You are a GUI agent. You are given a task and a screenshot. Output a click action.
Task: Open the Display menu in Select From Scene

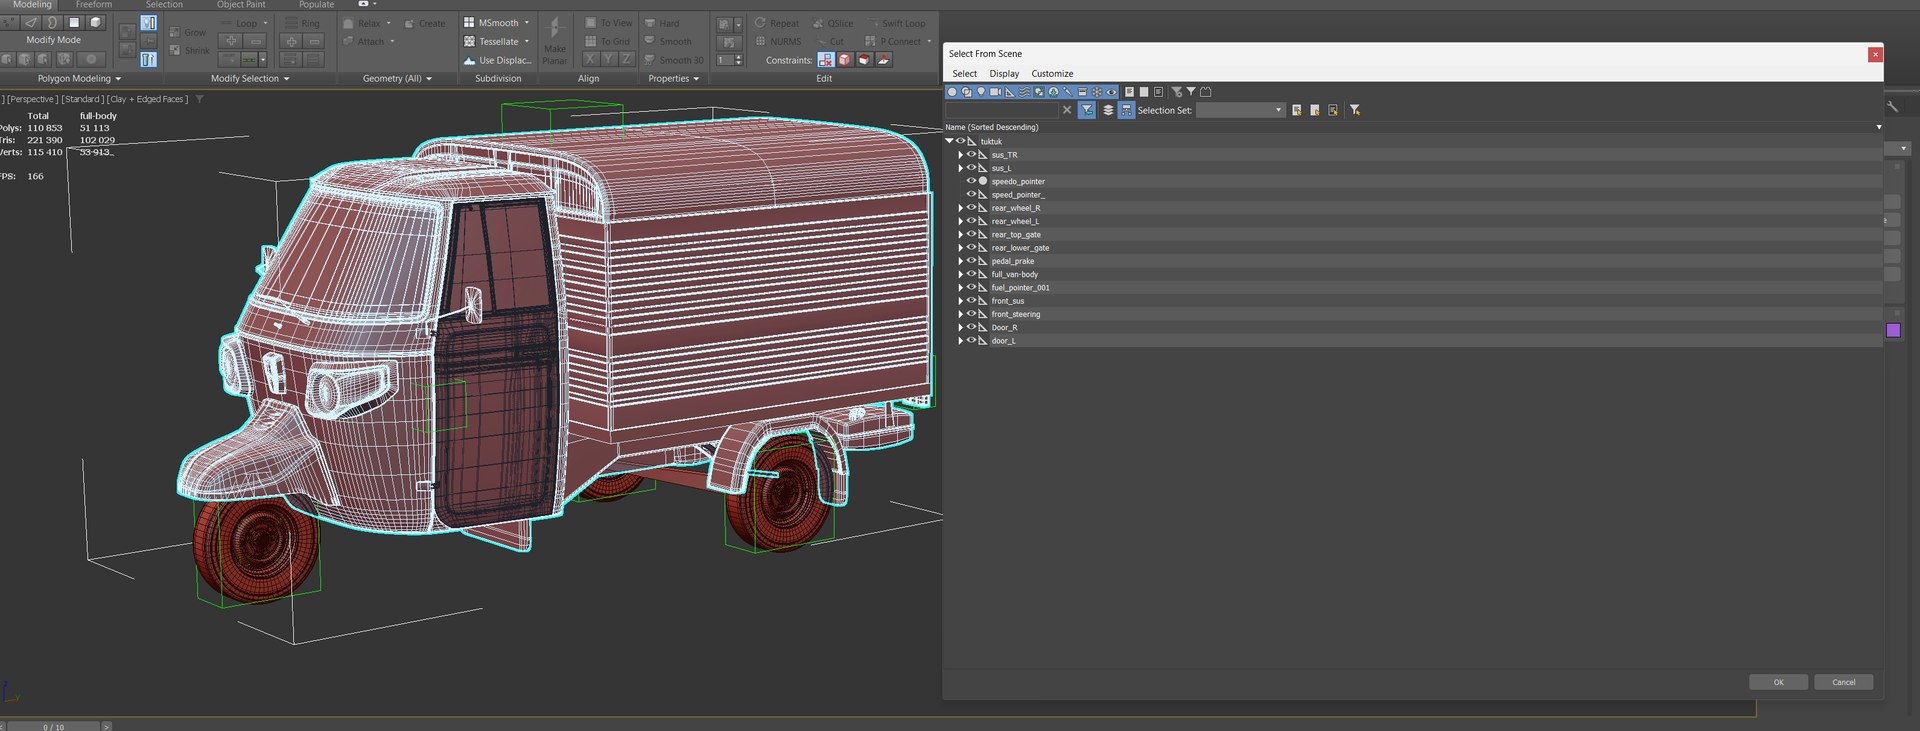[x=1004, y=74]
